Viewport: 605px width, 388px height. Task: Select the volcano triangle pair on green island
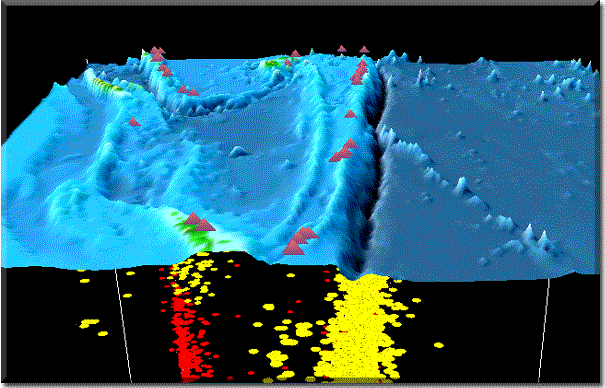coord(199,222)
